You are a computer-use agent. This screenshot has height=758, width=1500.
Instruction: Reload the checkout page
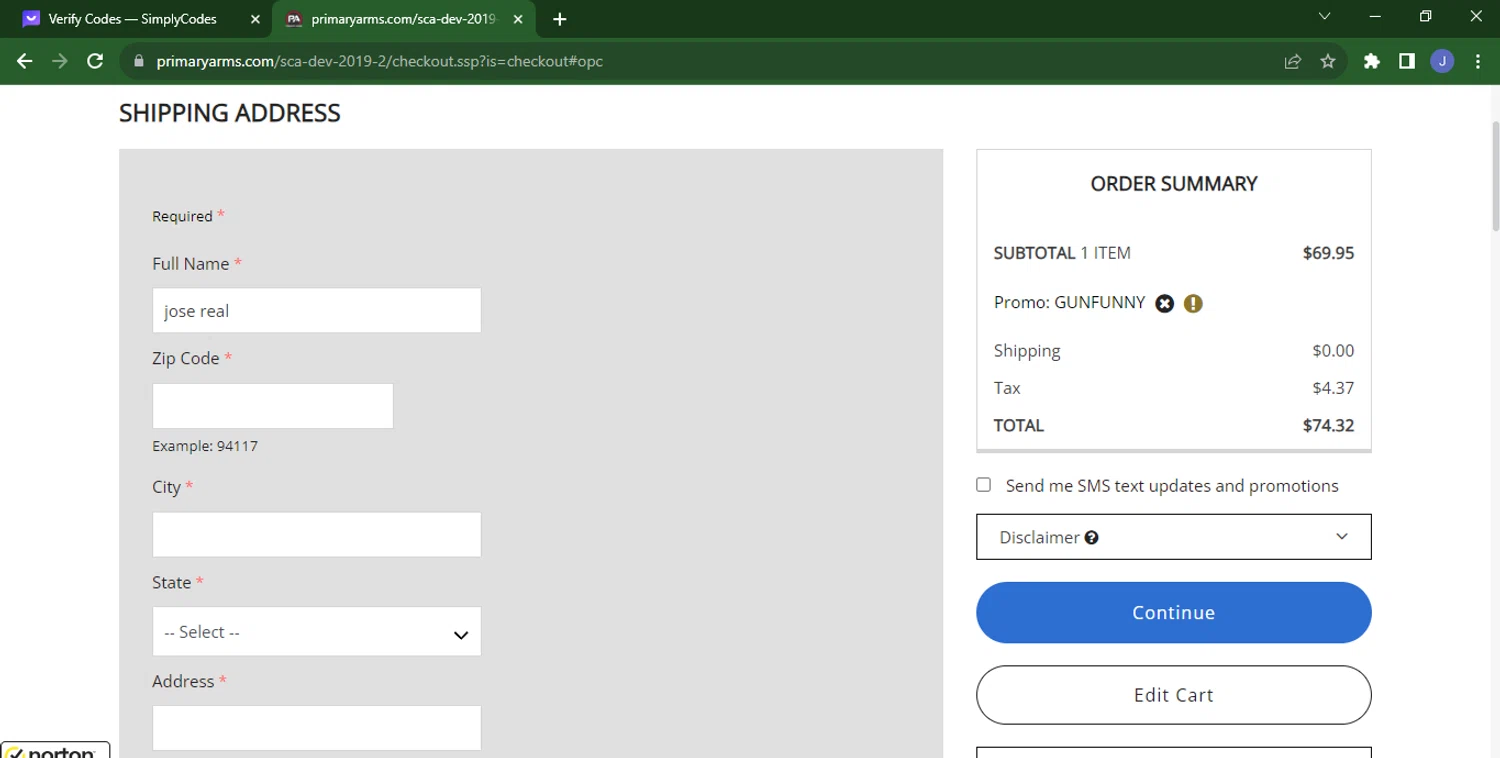click(x=95, y=61)
